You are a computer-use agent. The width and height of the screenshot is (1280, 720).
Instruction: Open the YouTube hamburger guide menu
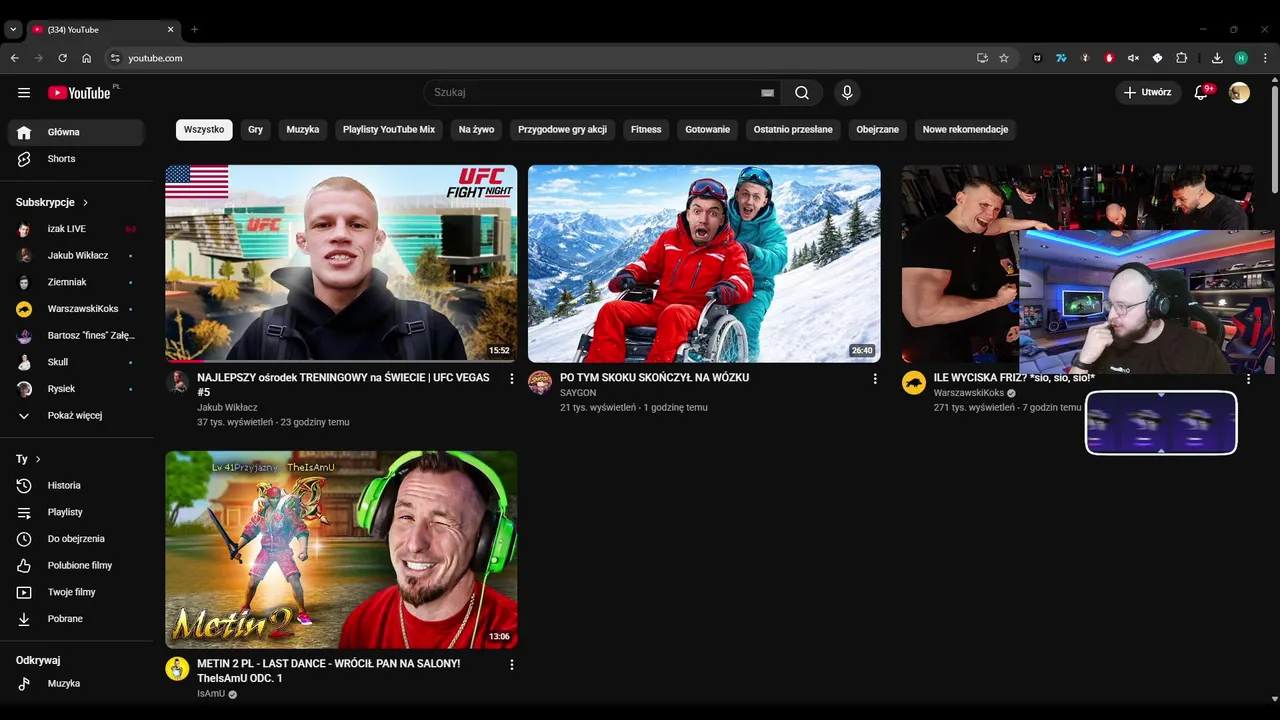point(24,93)
